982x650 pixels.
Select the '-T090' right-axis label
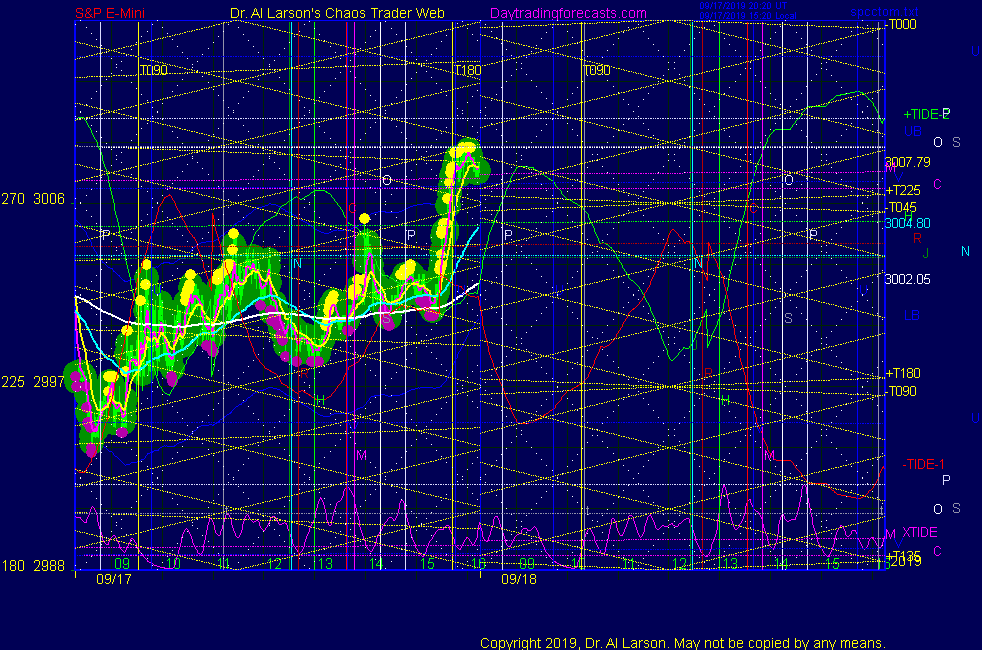[x=902, y=391]
